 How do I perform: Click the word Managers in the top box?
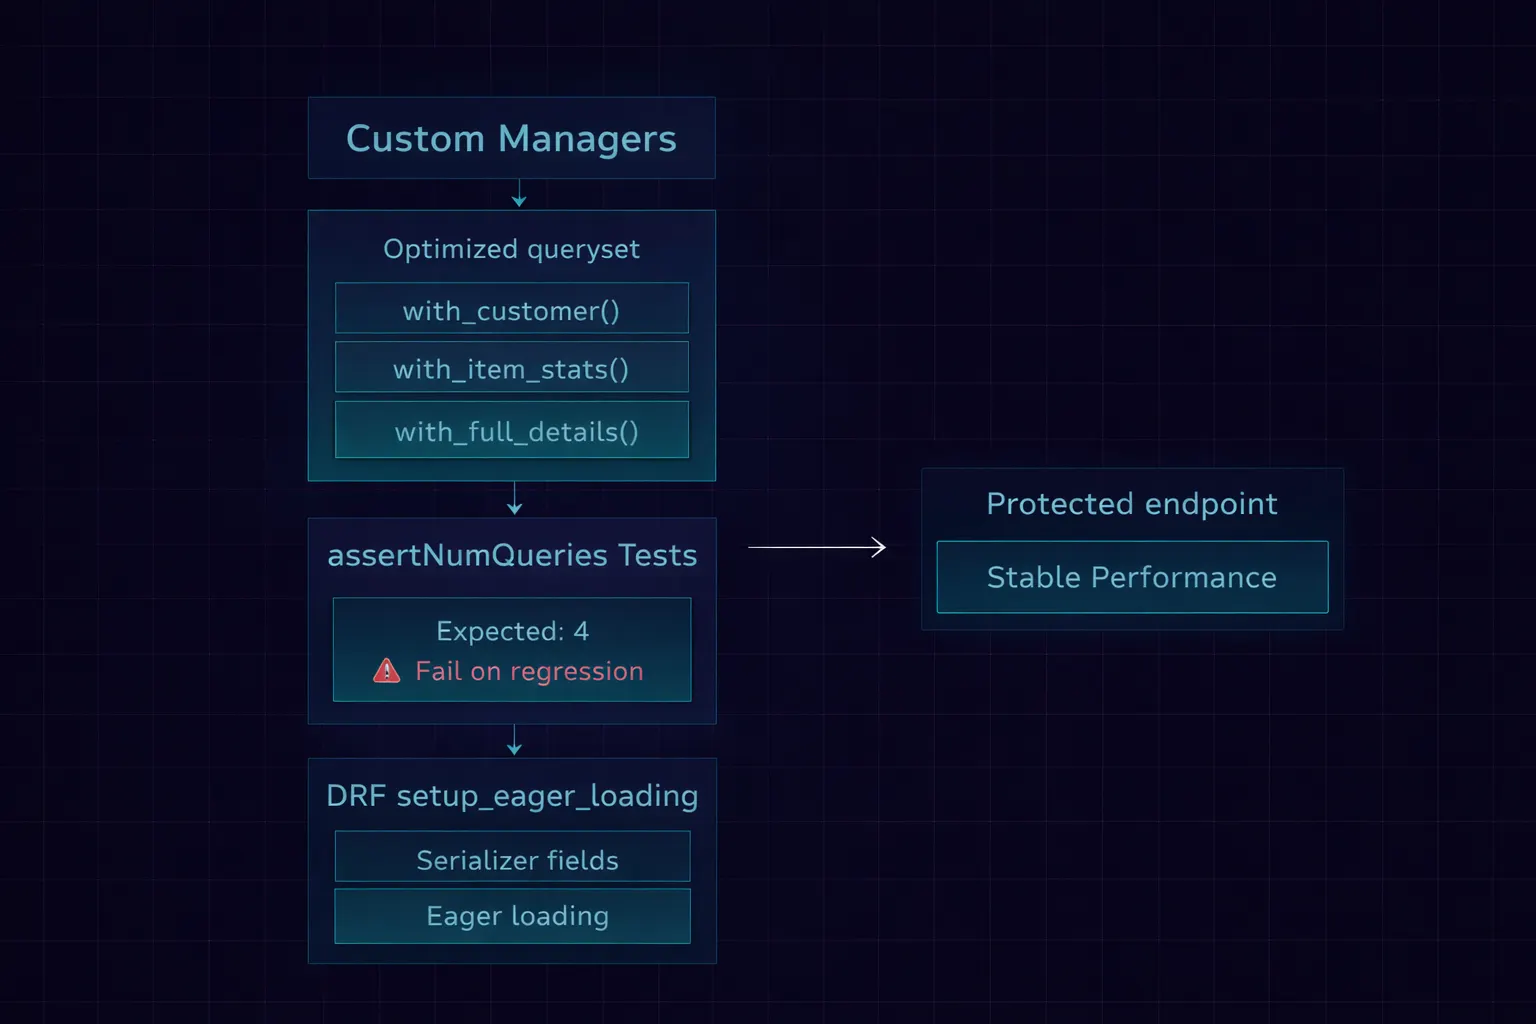pyautogui.click(x=587, y=139)
